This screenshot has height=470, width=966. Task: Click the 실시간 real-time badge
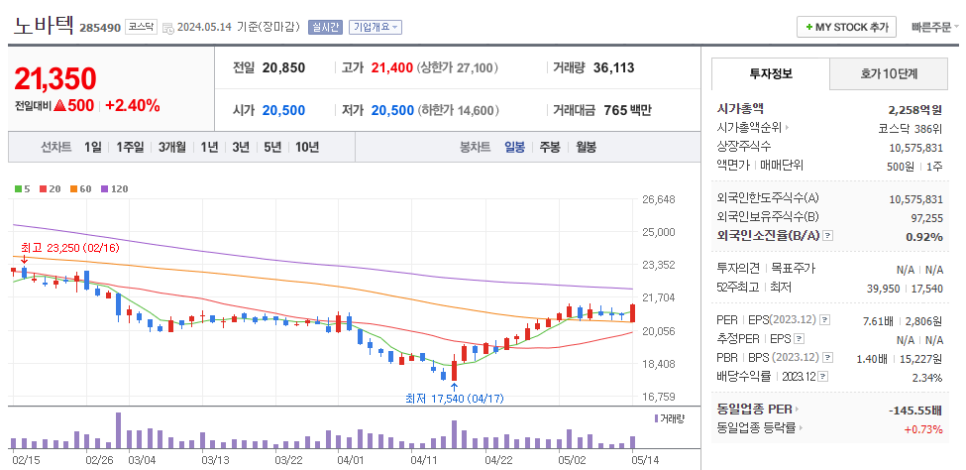pyautogui.click(x=325, y=27)
